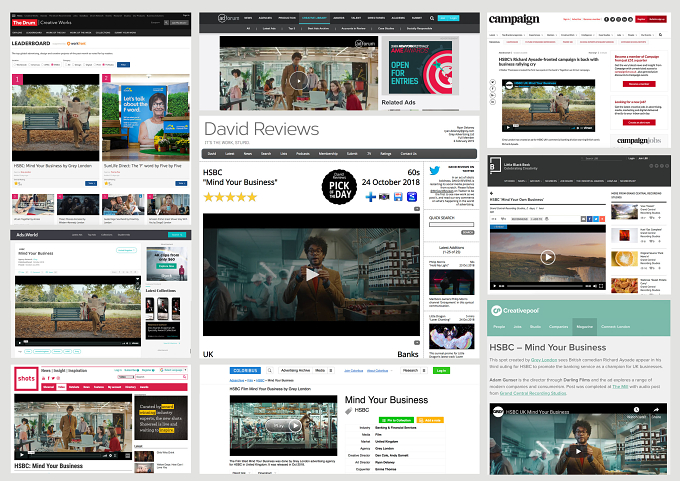Screen dimensions: 680x481
Task: Click the Pick of the Day badge
Action: click(339, 187)
